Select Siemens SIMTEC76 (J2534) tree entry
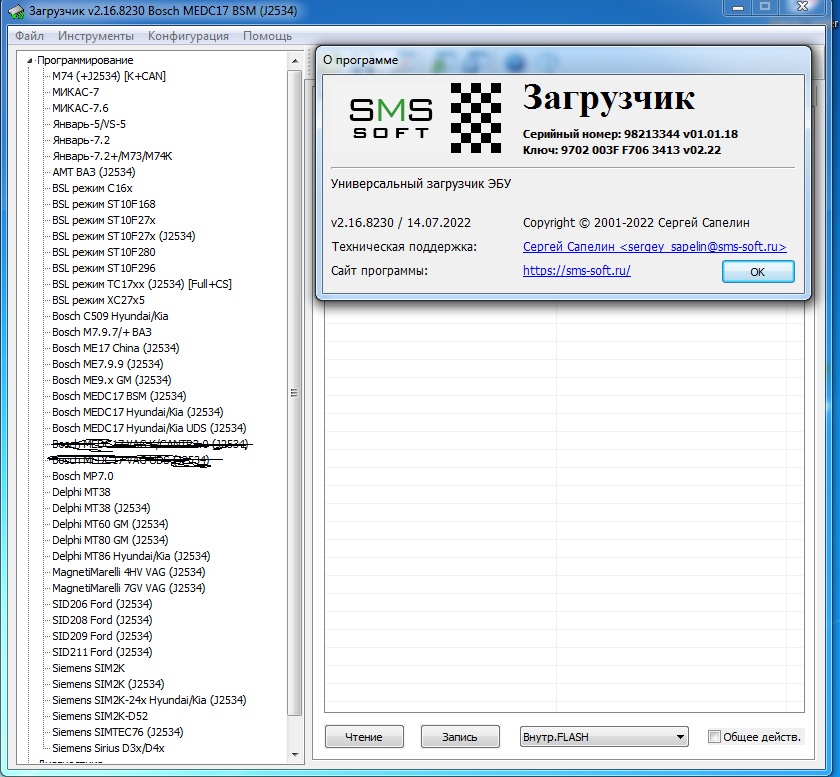This screenshot has width=840, height=777. tap(117, 732)
